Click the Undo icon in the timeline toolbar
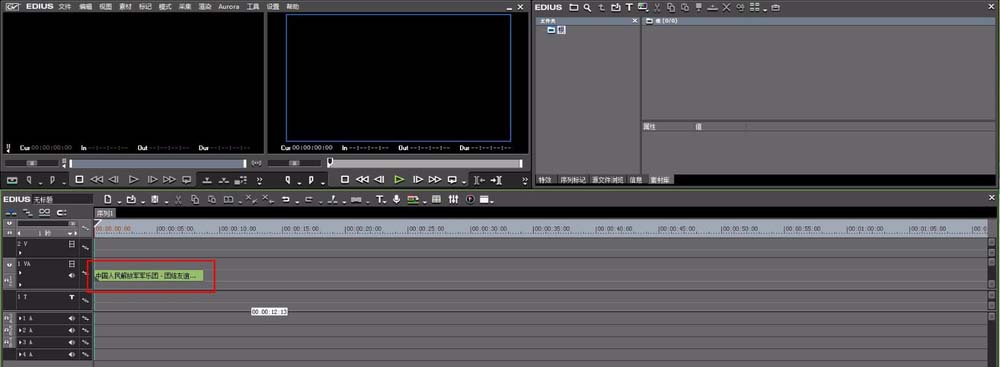 click(286, 199)
